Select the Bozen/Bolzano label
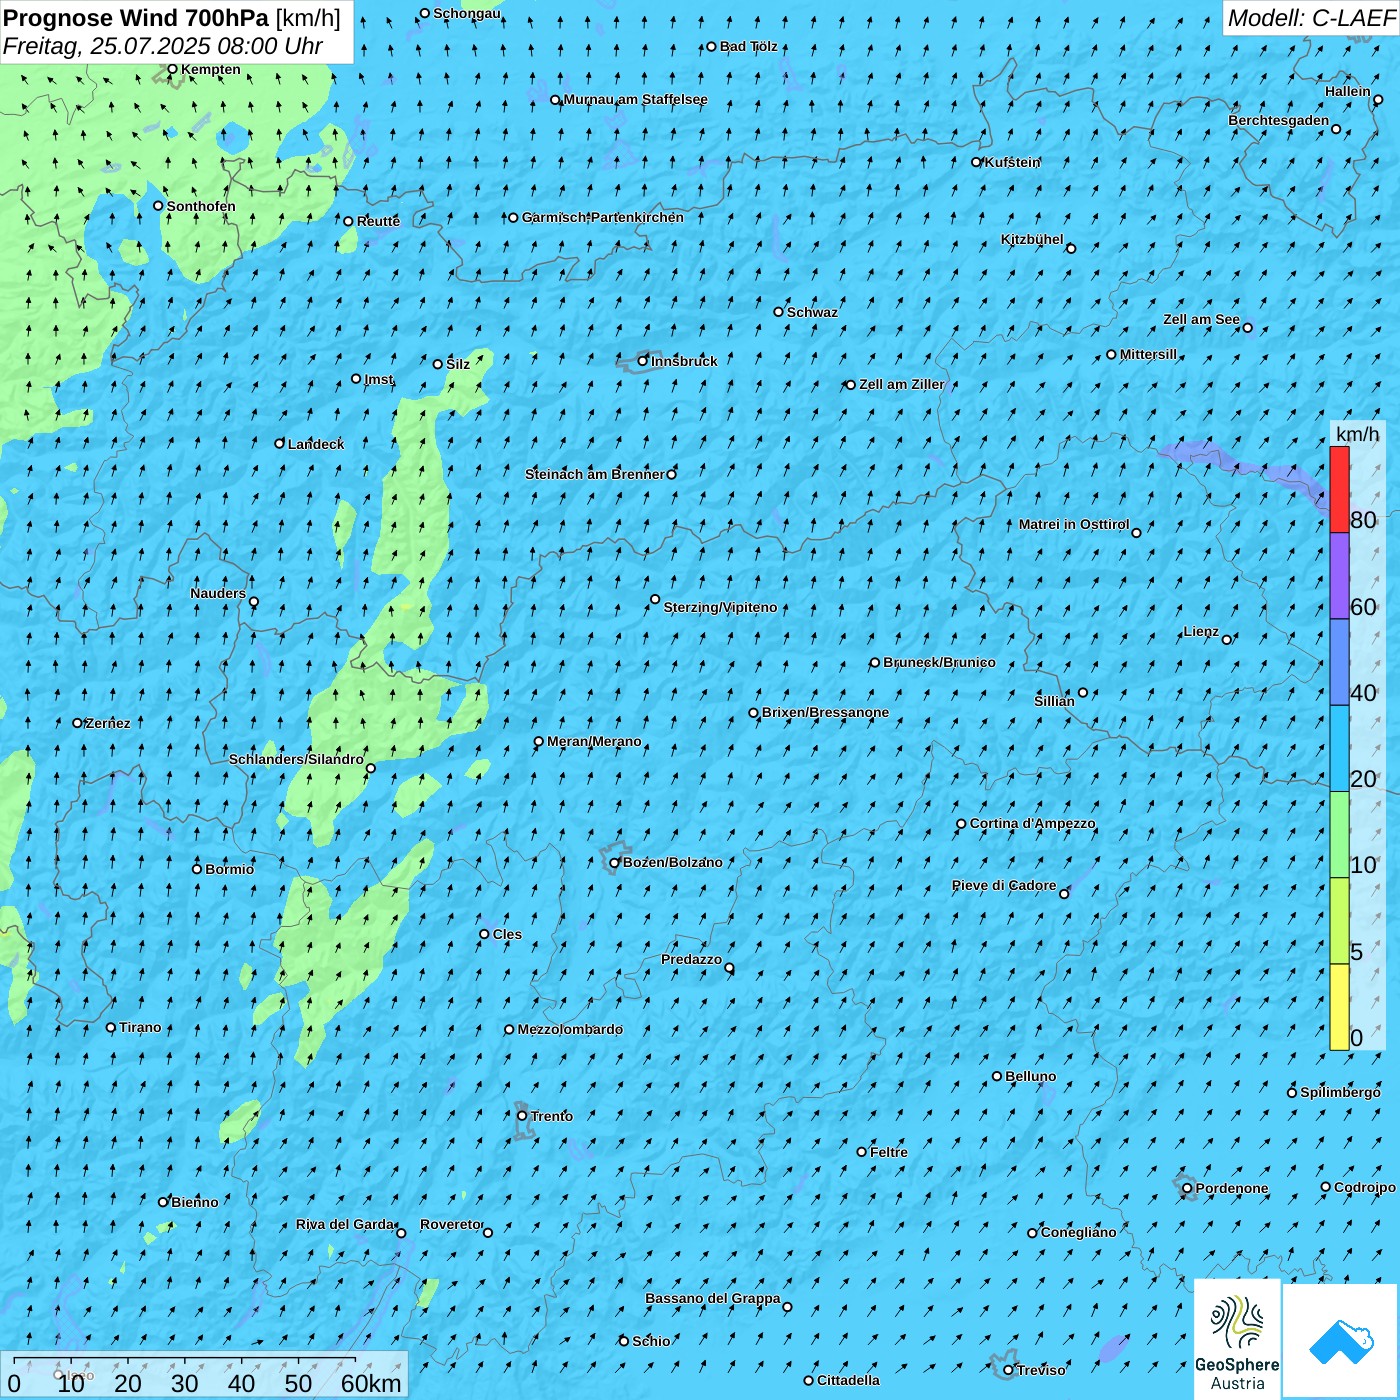 click(x=672, y=862)
